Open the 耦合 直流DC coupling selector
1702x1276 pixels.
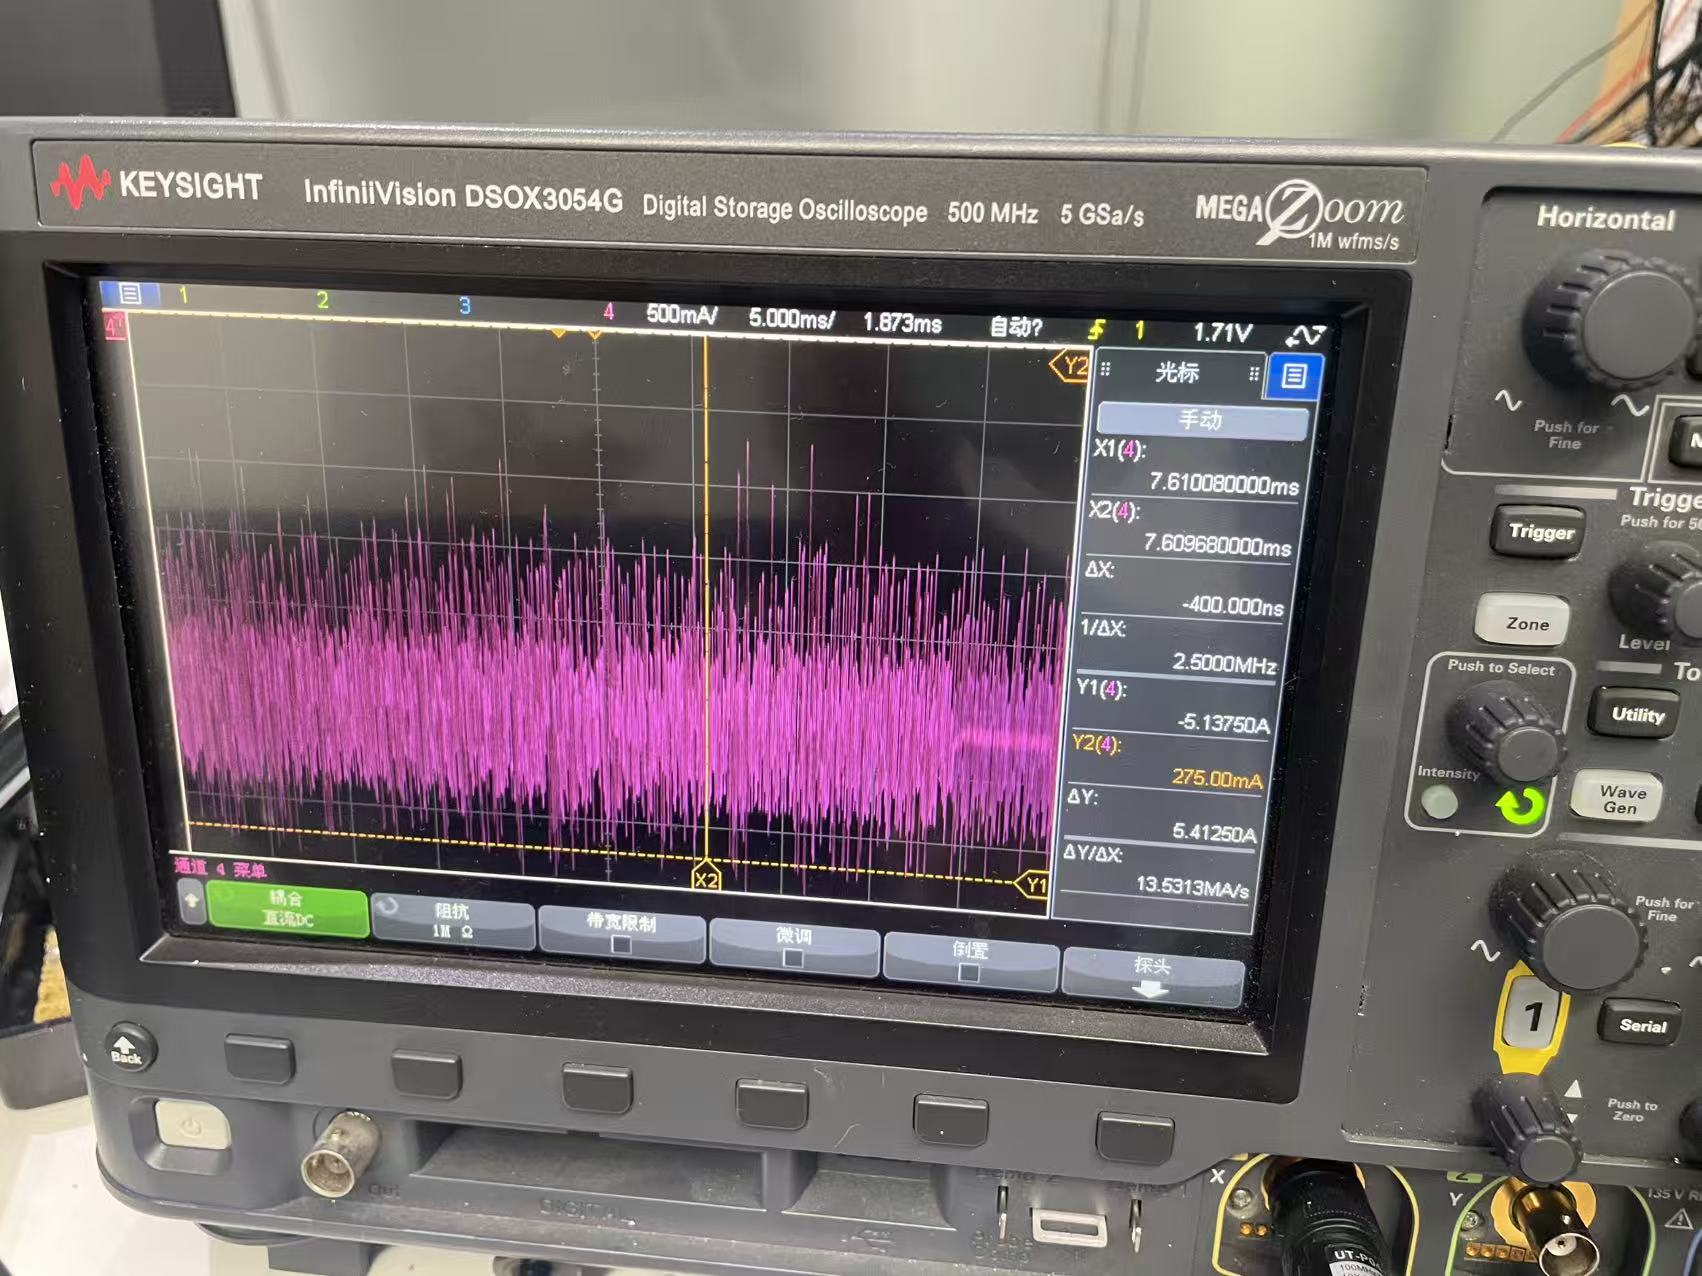[x=287, y=909]
